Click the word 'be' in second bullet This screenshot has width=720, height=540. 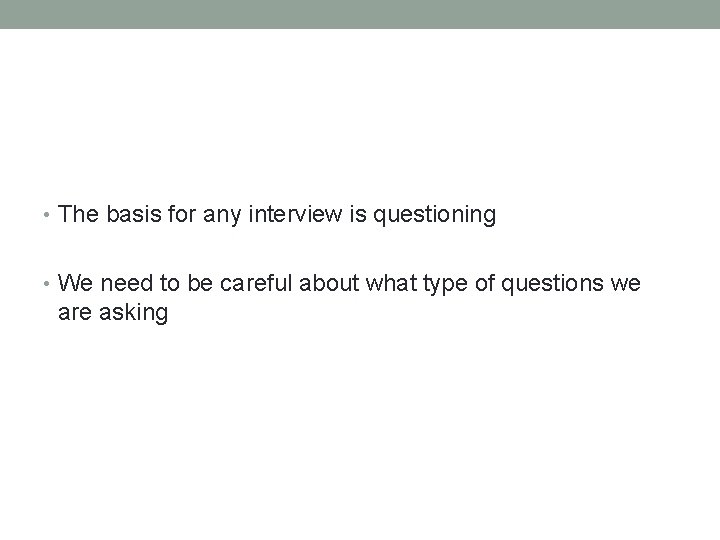200,283
